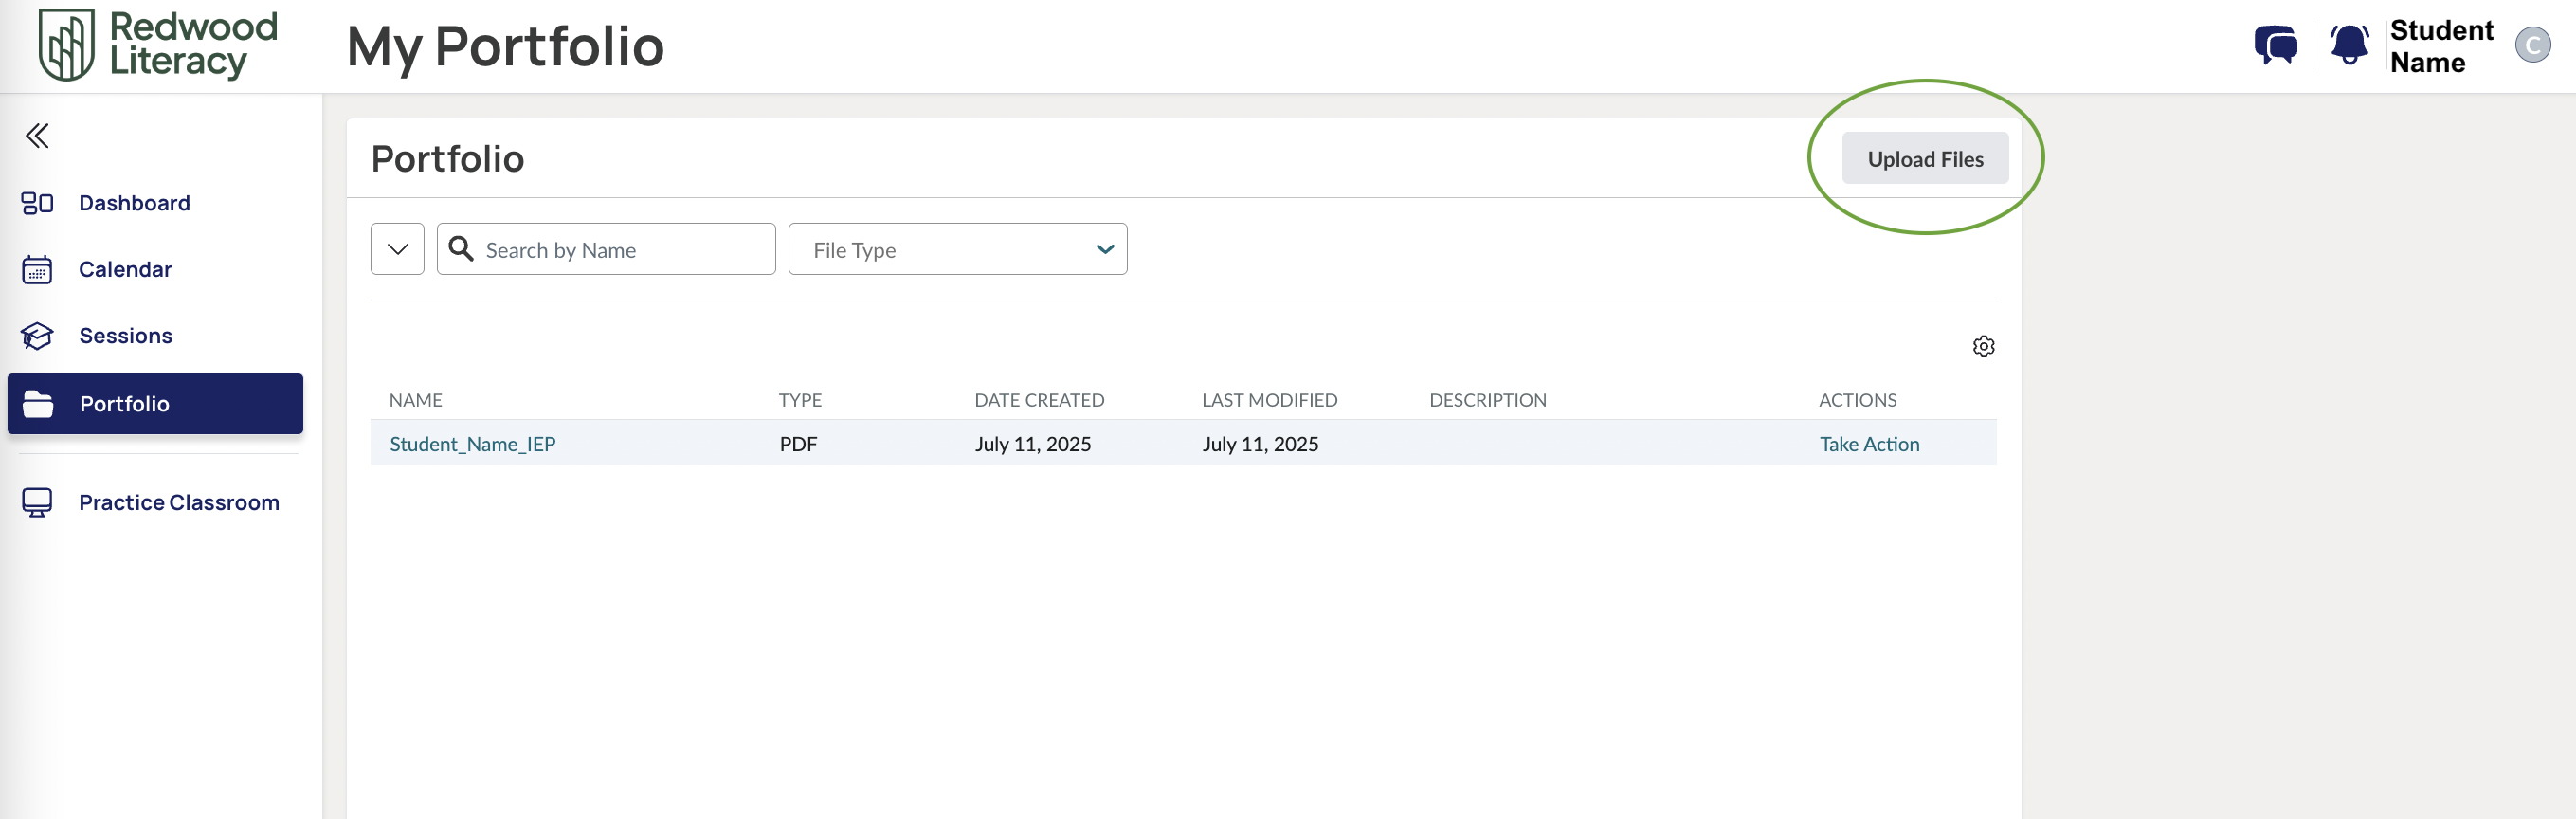Go to Calendar
This screenshot has width=2576, height=819.
coord(125,269)
